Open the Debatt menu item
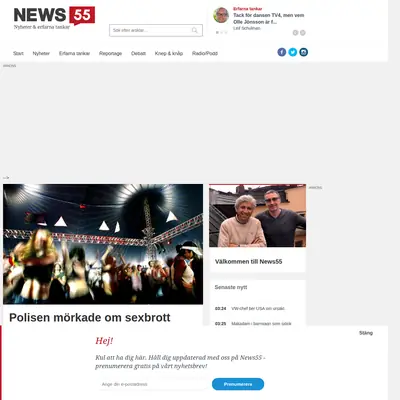This screenshot has width=400, height=400. (138, 53)
